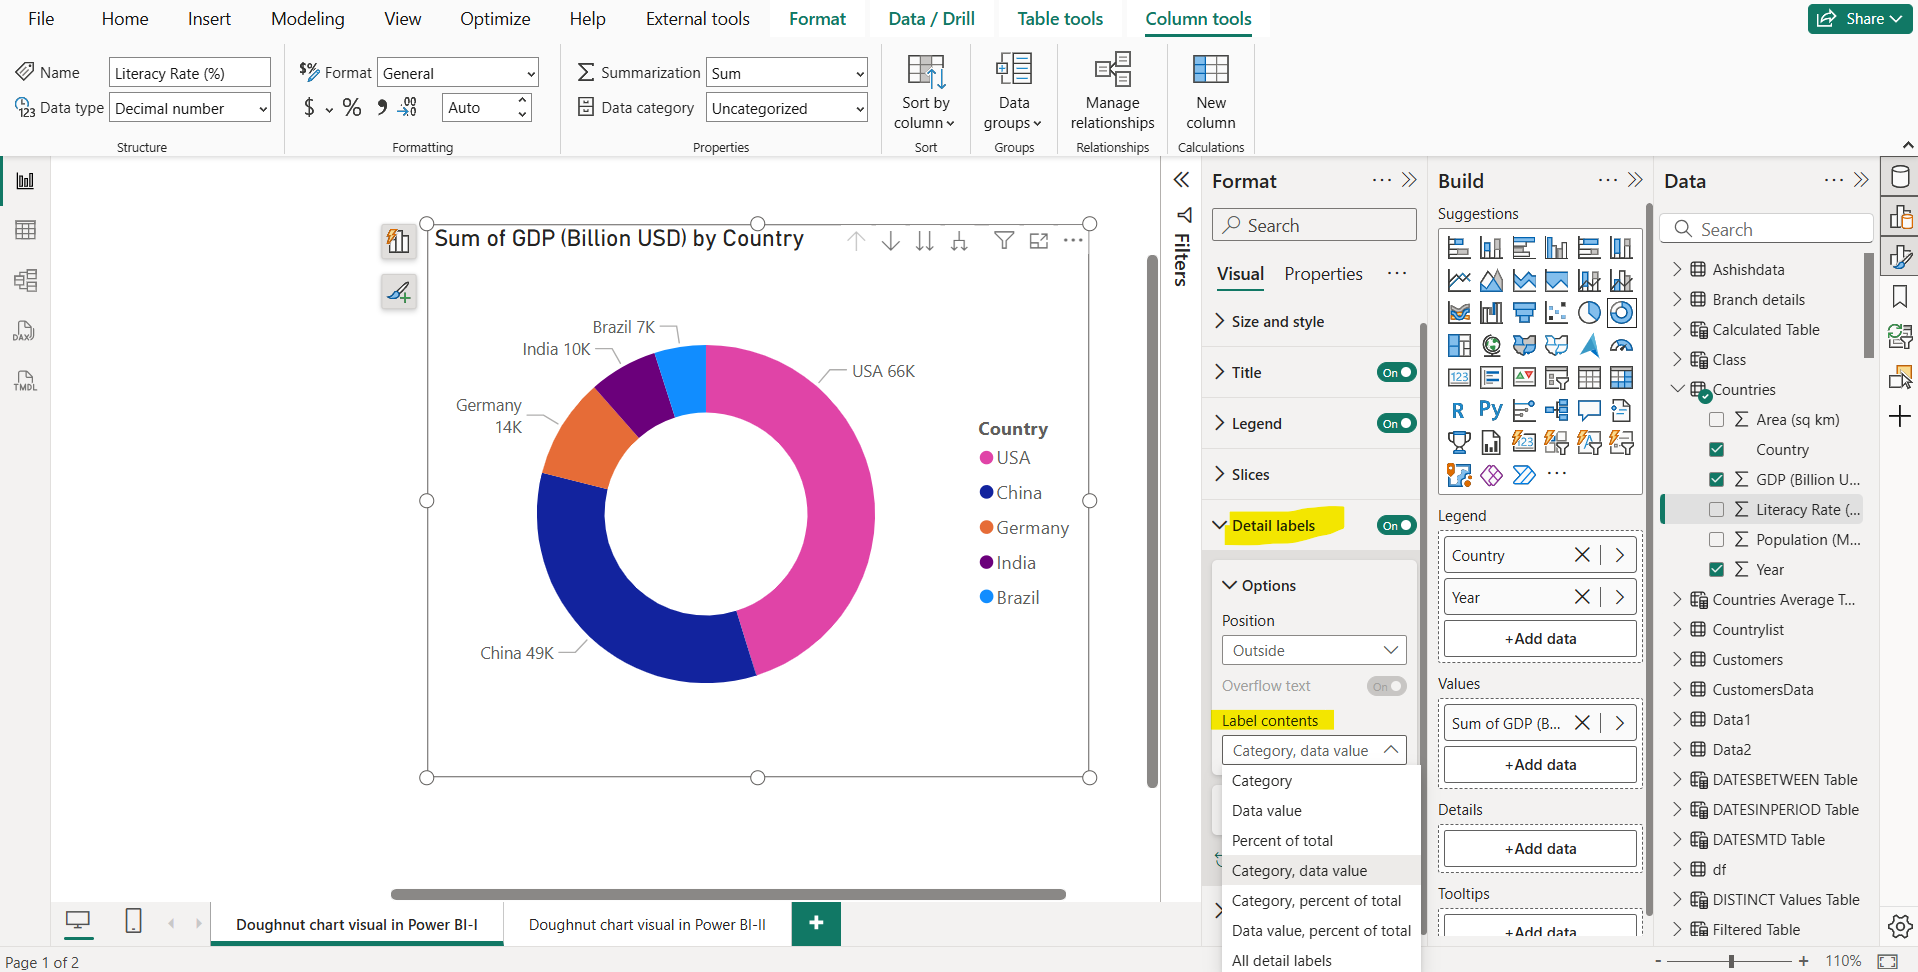Click Add data under Values

(x=1539, y=764)
